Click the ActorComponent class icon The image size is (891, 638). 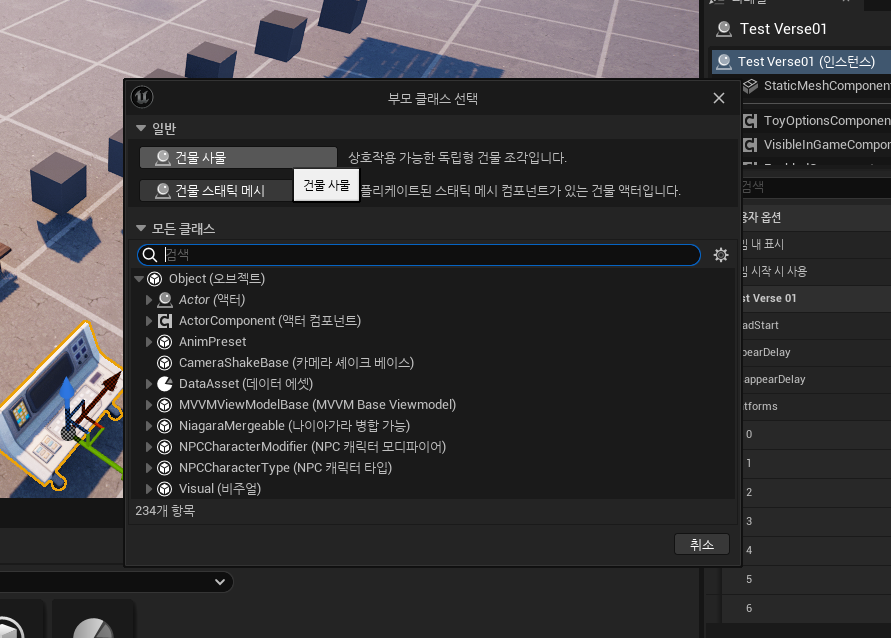tap(165, 321)
